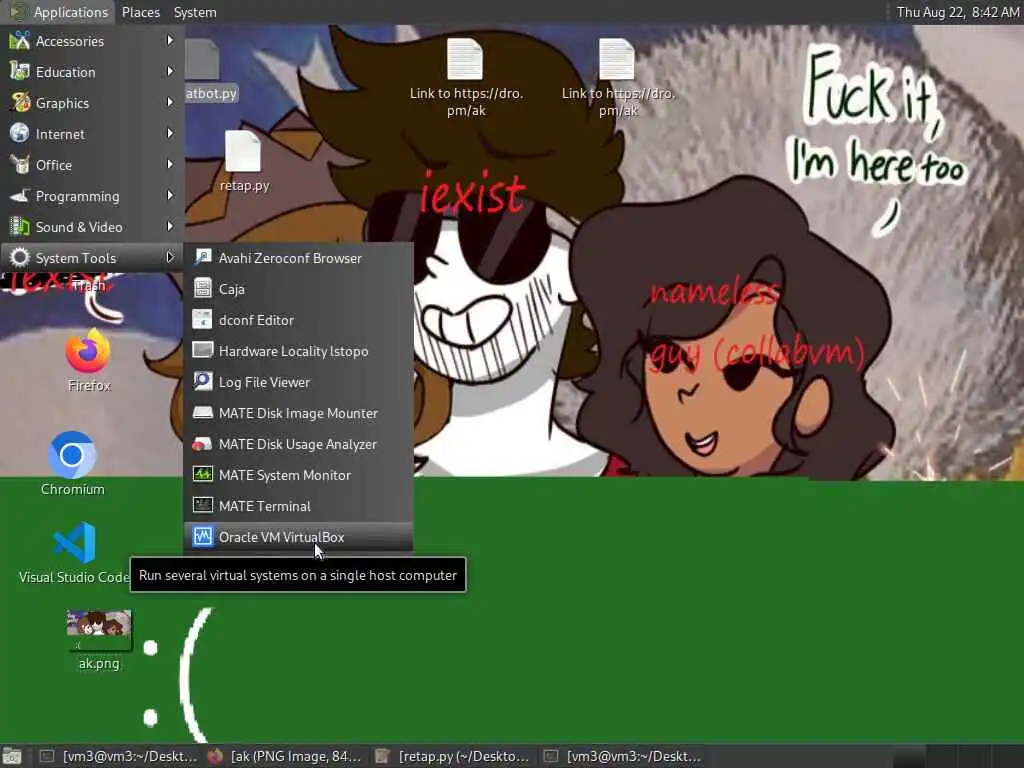Open the Caja file manager icon
Viewport: 1024px width, 768px height.
pos(202,288)
